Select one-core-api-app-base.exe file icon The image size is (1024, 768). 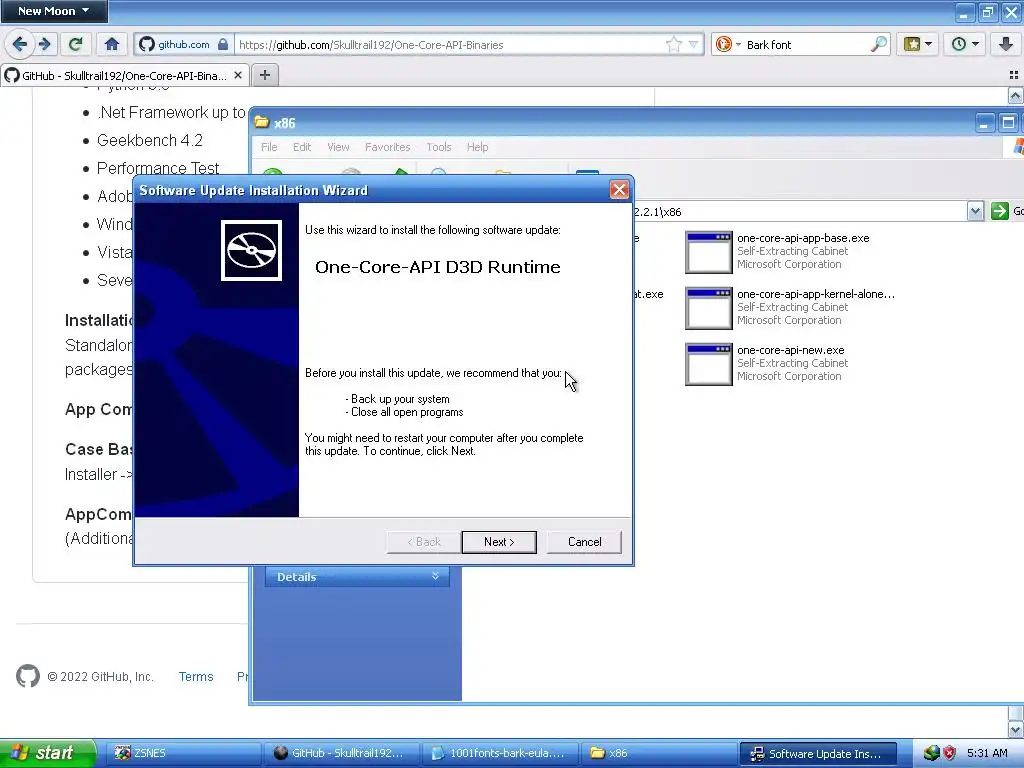(x=709, y=252)
